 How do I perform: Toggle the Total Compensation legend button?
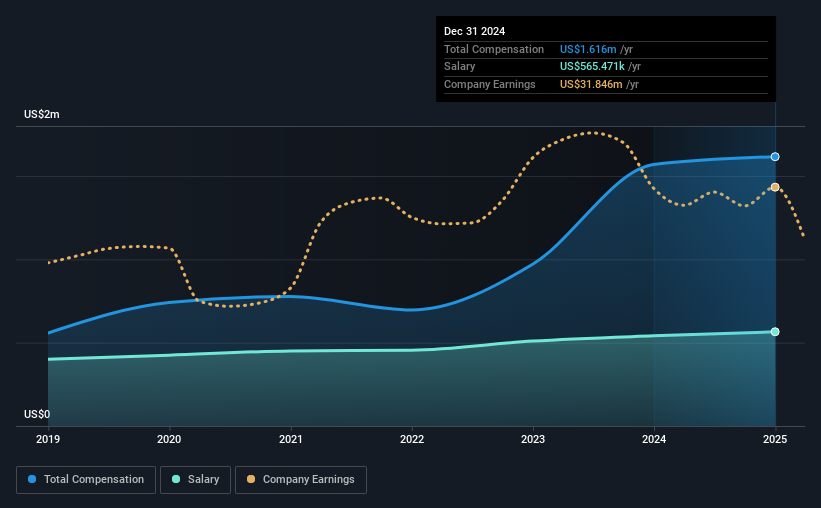86,480
